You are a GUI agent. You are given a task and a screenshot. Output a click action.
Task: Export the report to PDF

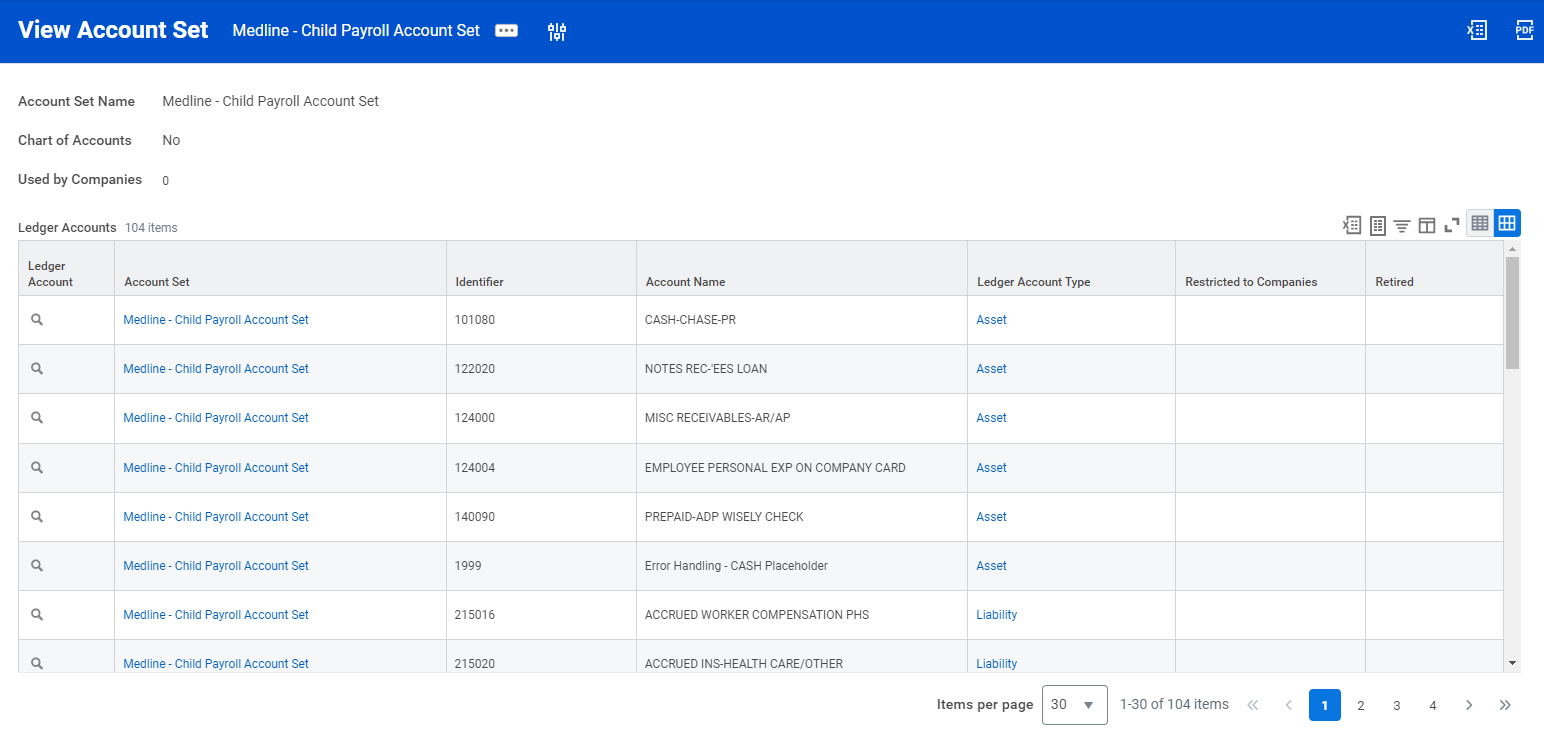[1523, 30]
